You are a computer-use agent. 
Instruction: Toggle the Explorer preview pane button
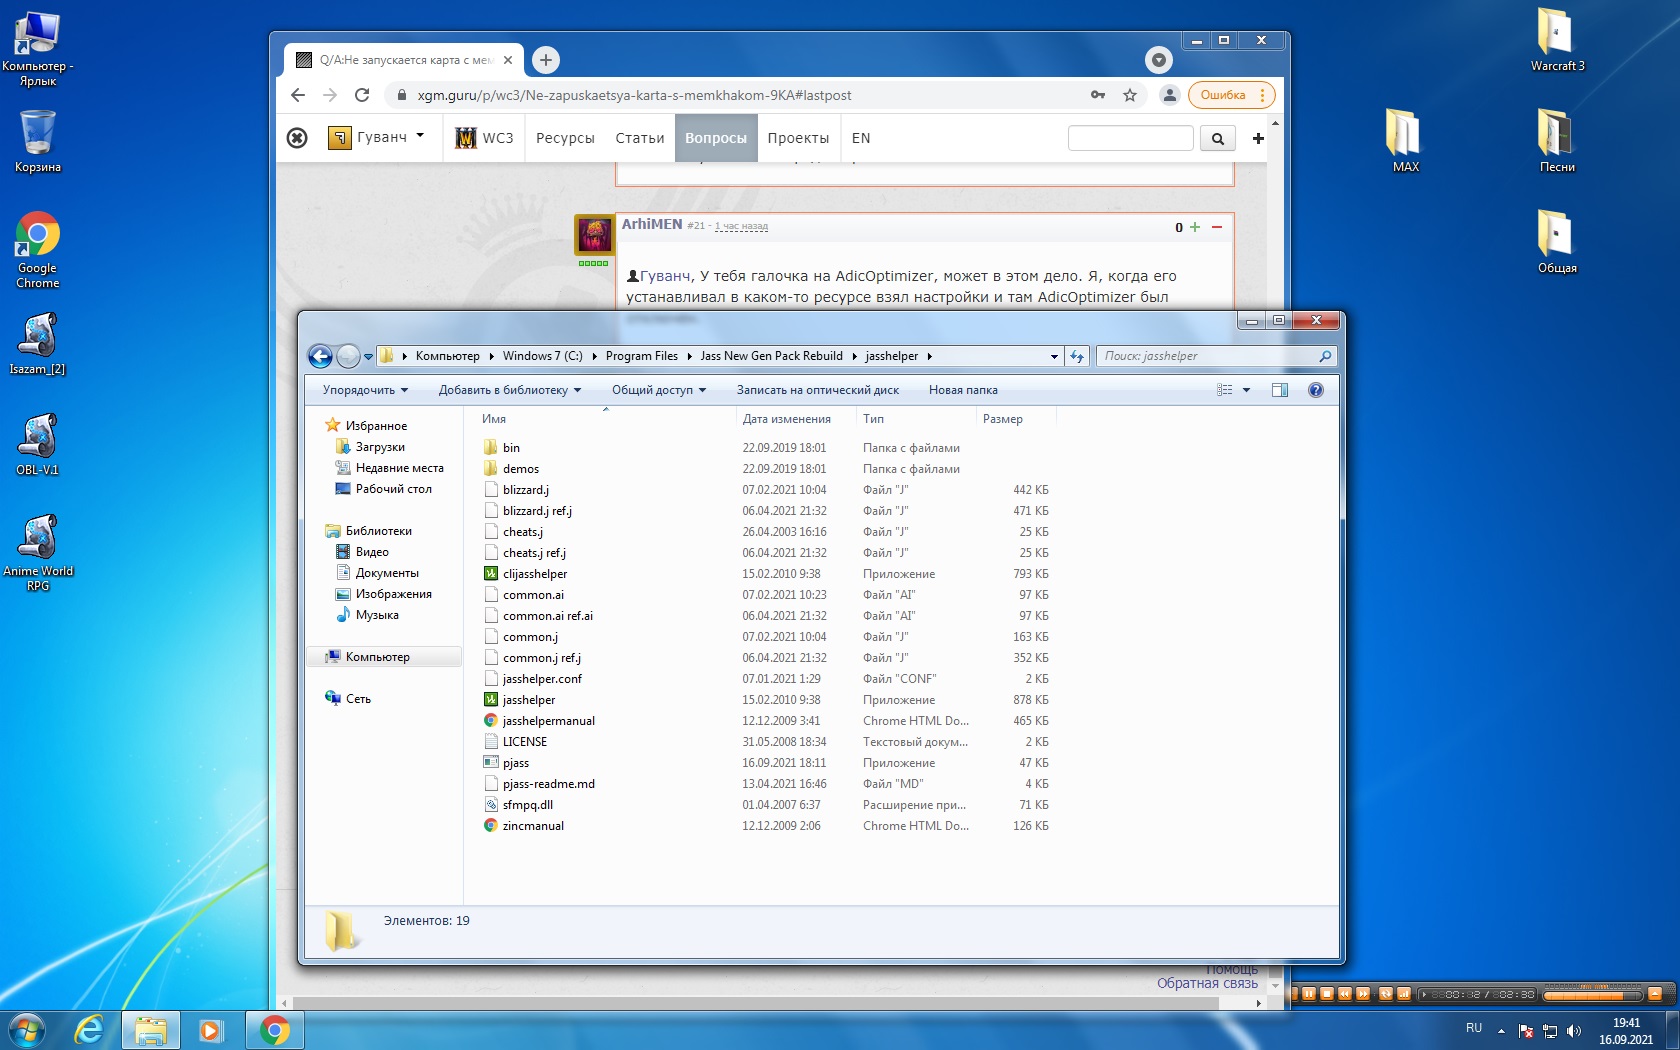pyautogui.click(x=1279, y=390)
